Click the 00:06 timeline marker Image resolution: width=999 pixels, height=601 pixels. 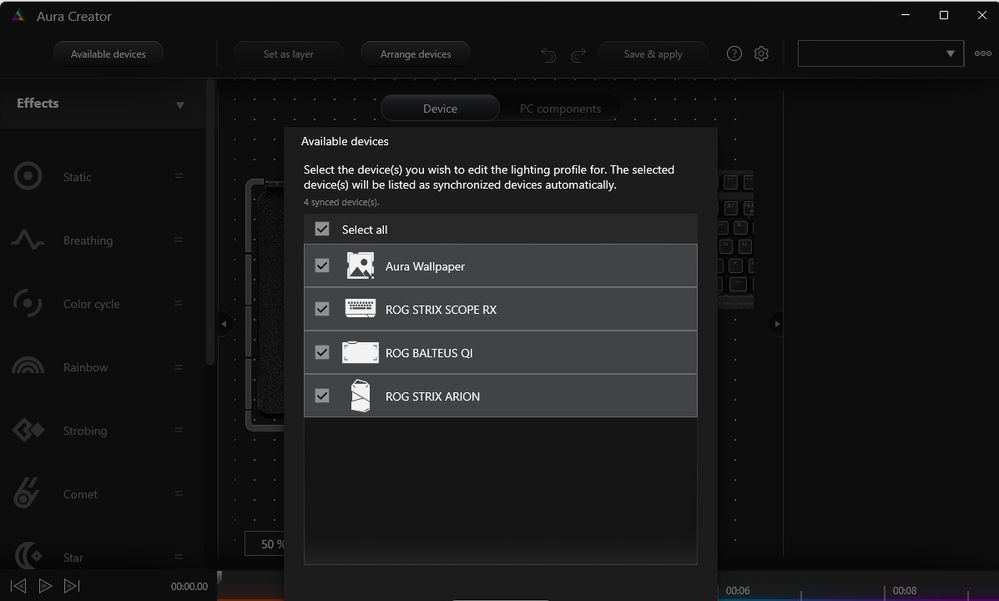737,591
